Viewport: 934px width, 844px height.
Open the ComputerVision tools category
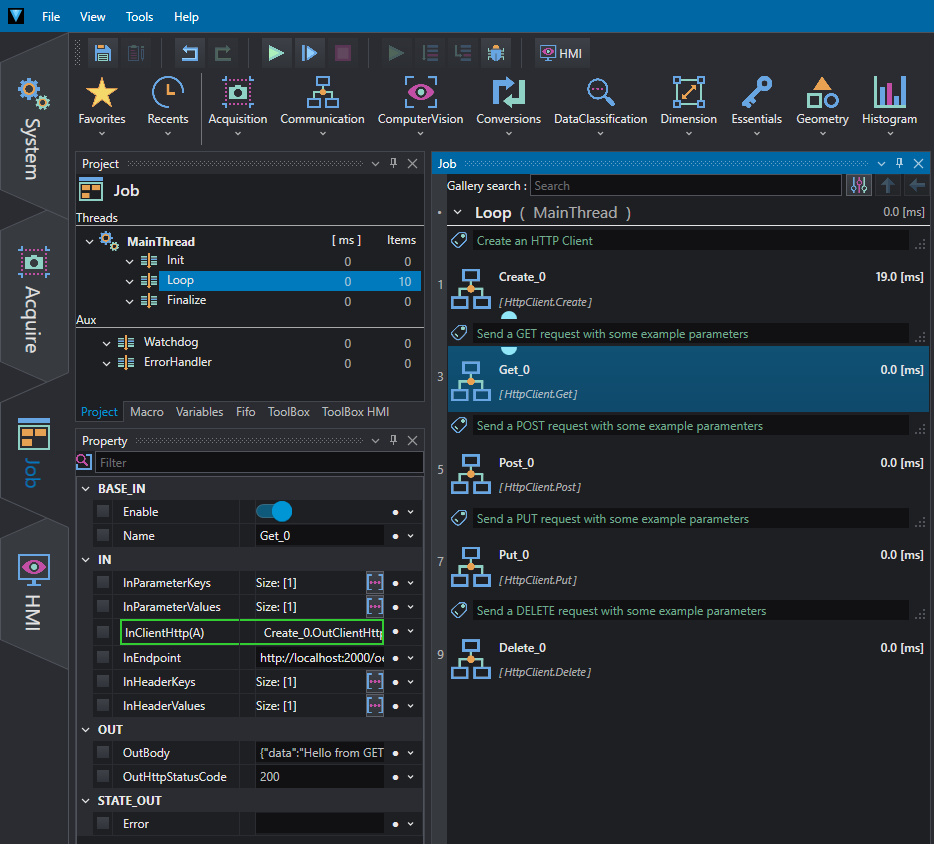tap(420, 105)
